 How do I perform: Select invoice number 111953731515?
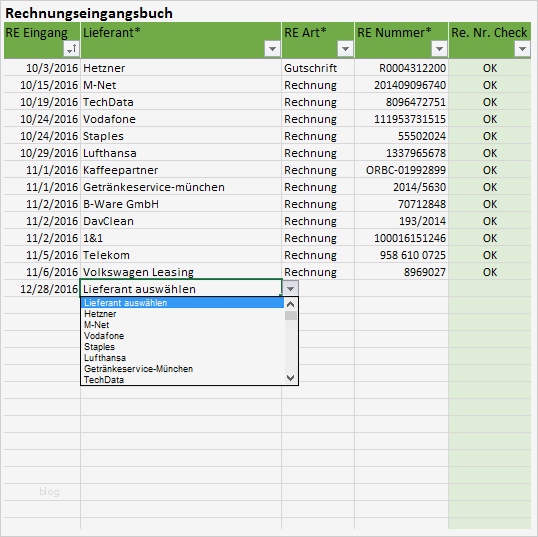tap(401, 119)
